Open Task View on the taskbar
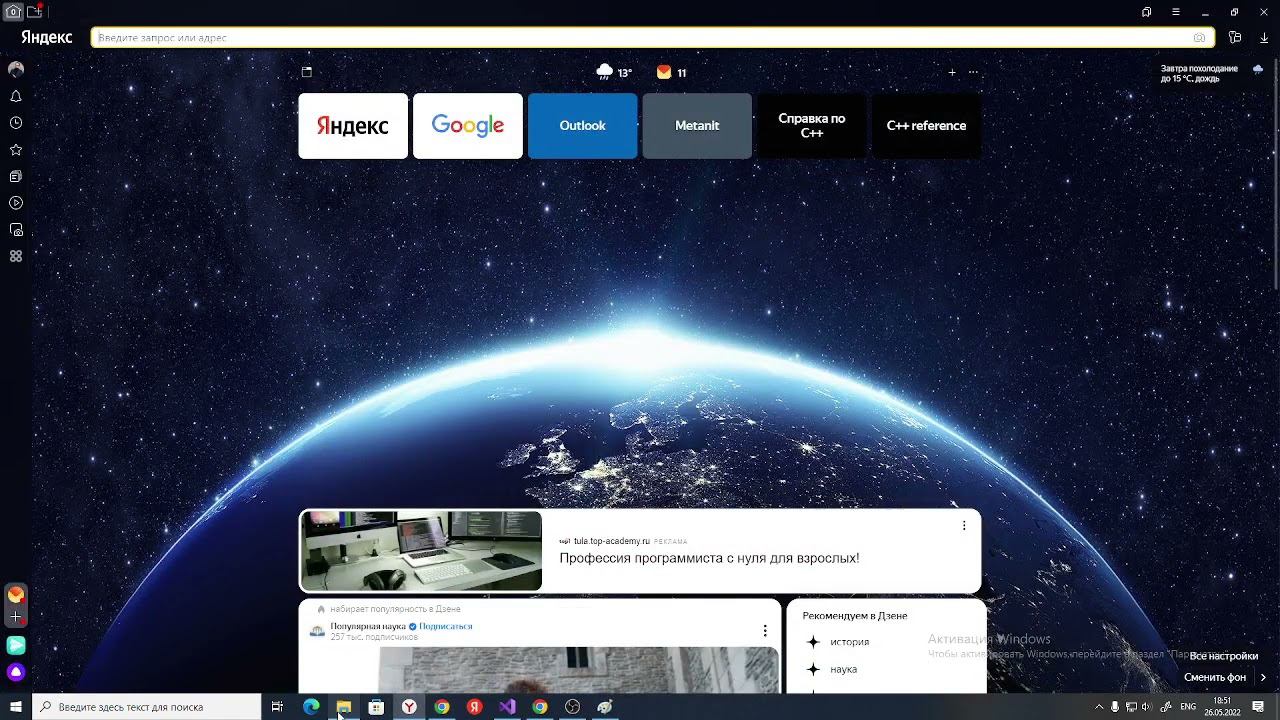This screenshot has height=720, width=1280. click(278, 707)
